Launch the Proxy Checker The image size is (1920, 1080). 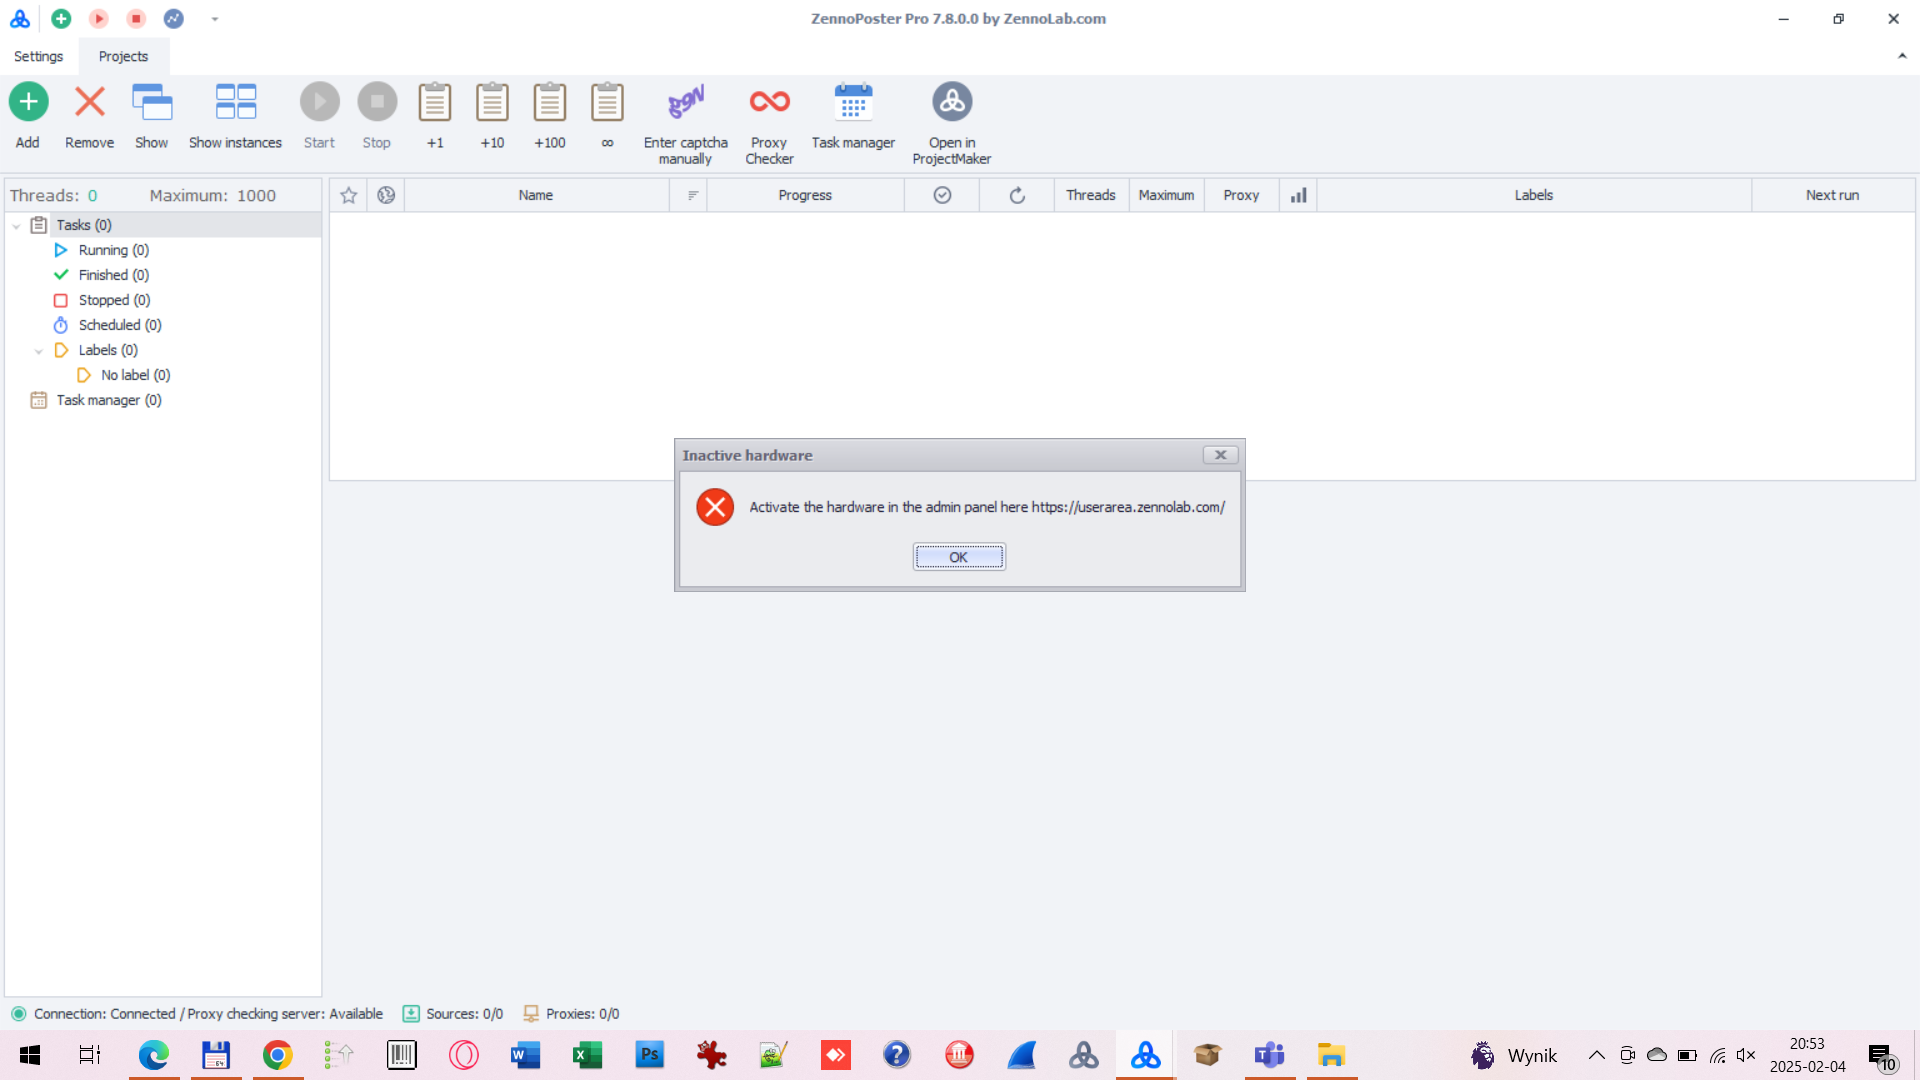770,124
